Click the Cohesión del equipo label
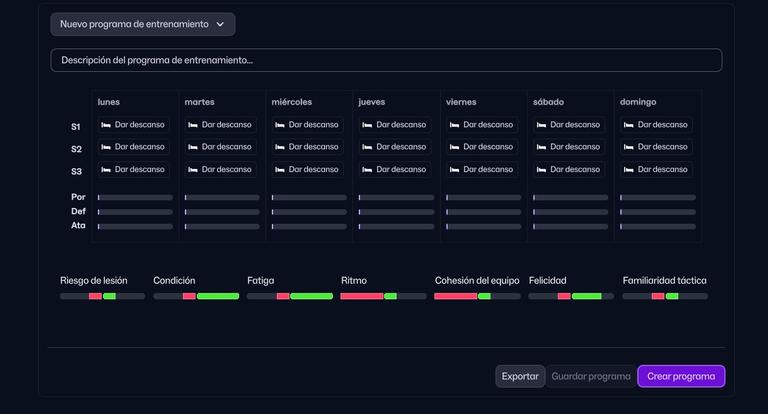 pos(477,281)
